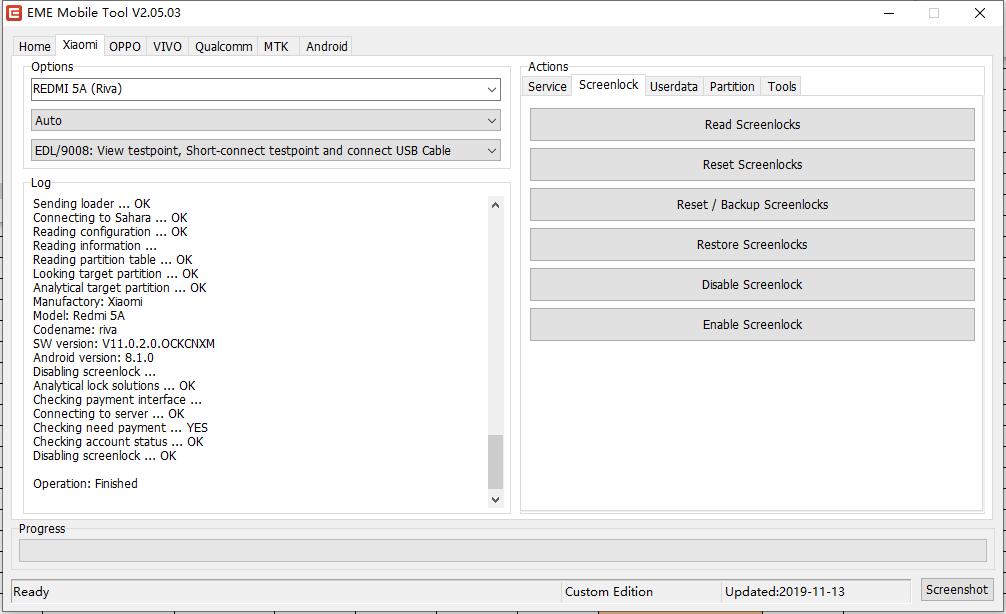Open the Userdata actions tab
Viewport: 1006px width, 614px height.
(674, 87)
